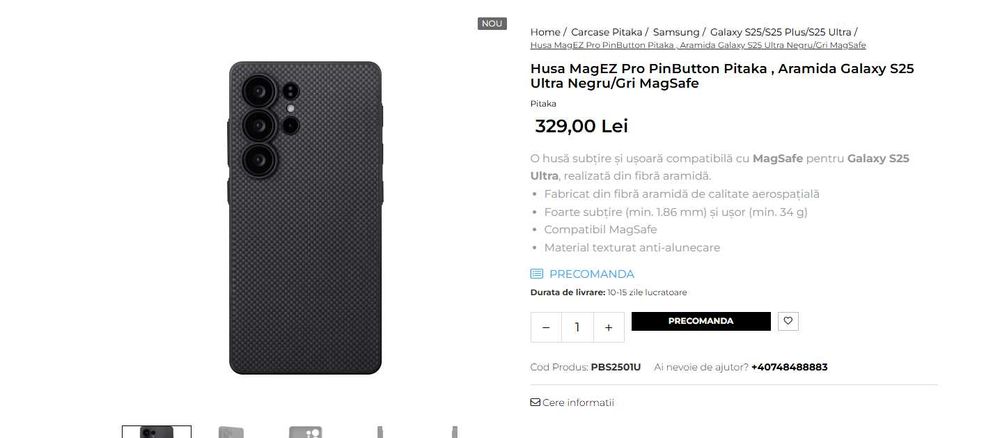This screenshot has width=1000, height=438.
Task: Increase quantity with plus button
Action: (x=608, y=327)
